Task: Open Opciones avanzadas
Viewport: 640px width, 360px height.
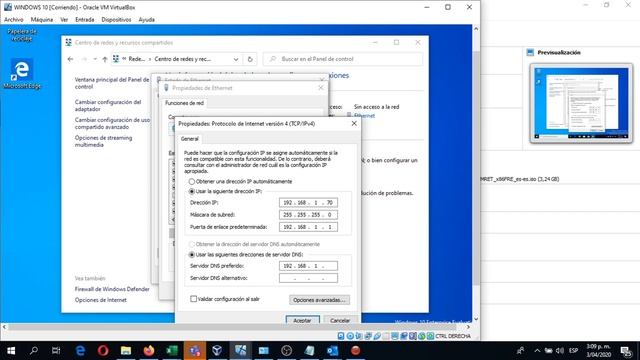Action: tap(319, 300)
